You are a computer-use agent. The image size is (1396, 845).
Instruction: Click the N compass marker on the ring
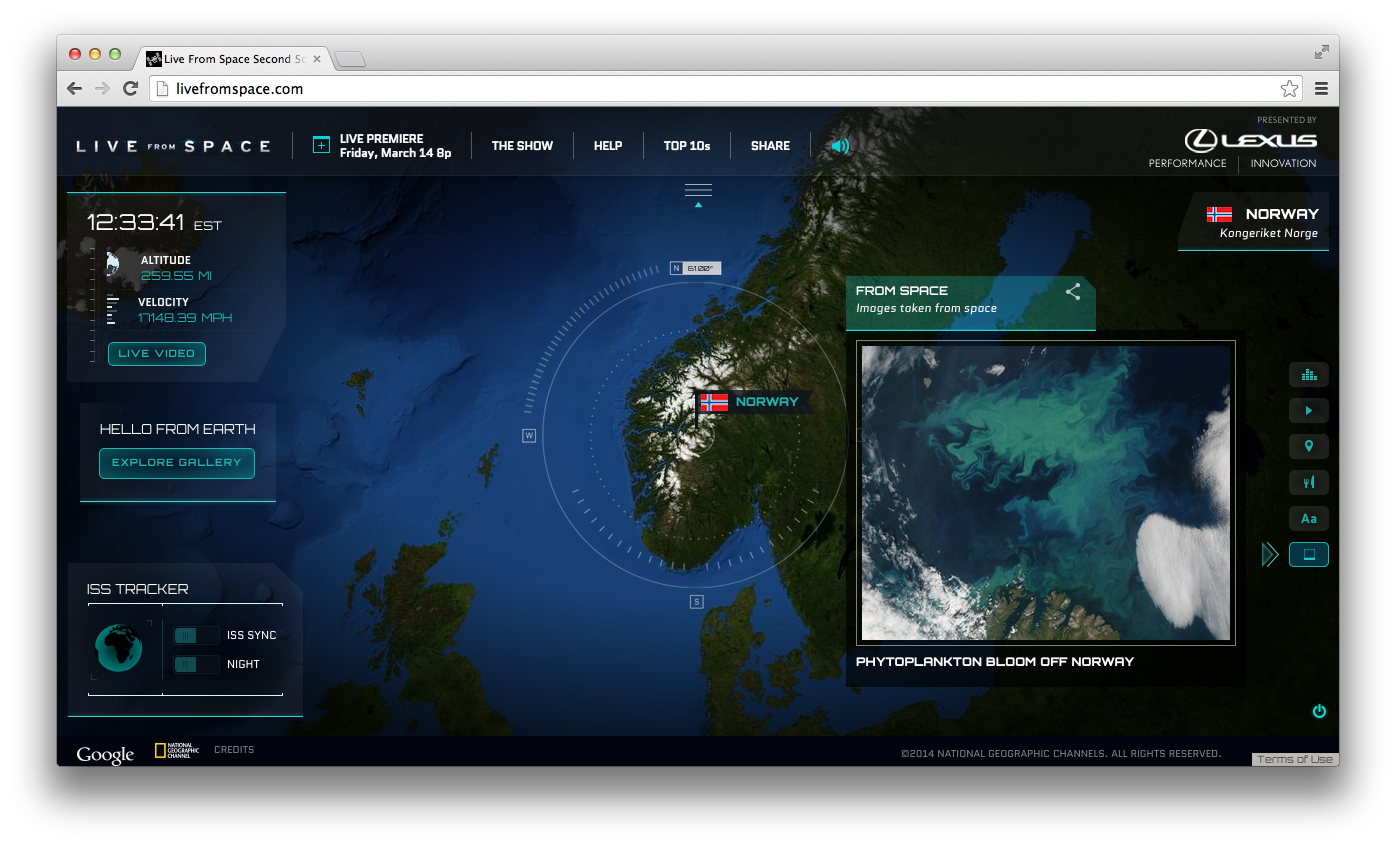pos(676,268)
